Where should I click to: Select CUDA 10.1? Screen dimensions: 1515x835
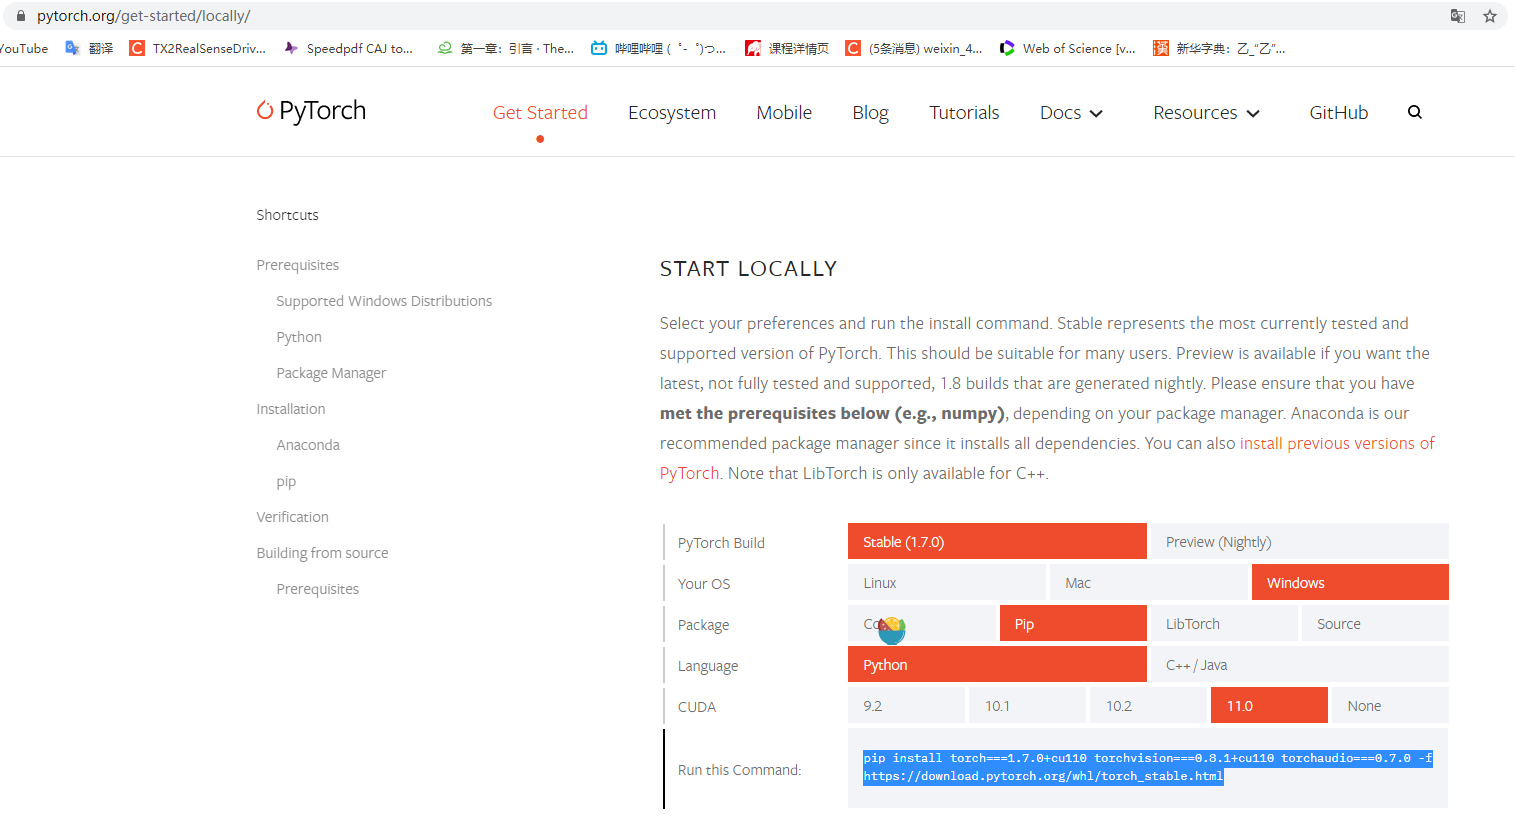[1027, 705]
